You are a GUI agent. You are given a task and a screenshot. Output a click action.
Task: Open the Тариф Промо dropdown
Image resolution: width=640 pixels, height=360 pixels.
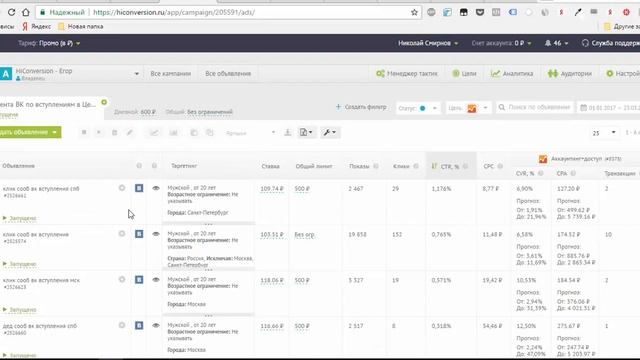click(x=49, y=43)
